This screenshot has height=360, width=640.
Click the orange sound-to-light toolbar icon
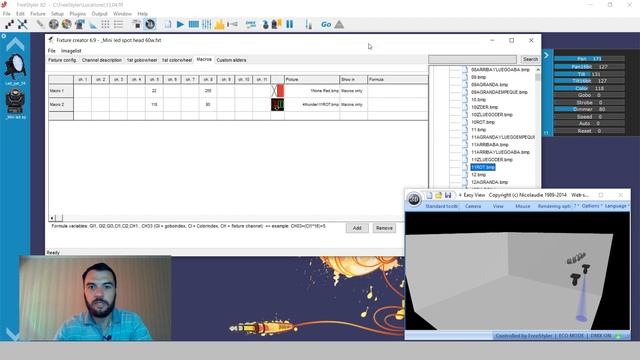(220, 24)
